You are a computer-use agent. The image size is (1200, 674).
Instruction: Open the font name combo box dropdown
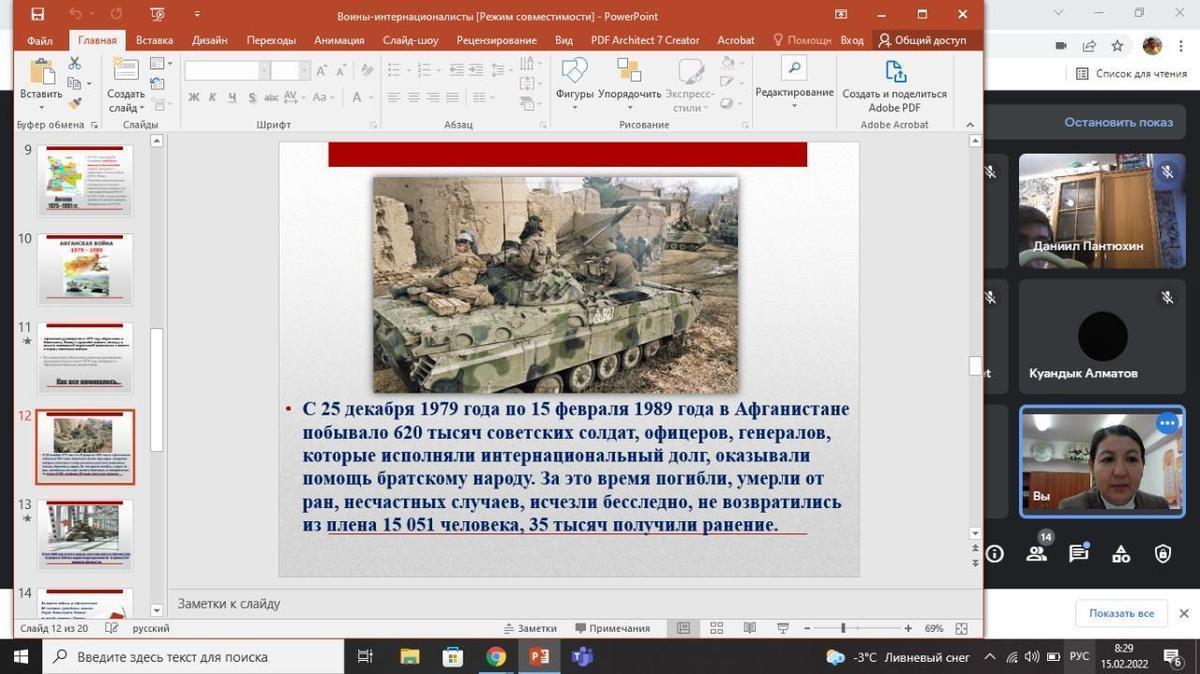pyautogui.click(x=264, y=70)
